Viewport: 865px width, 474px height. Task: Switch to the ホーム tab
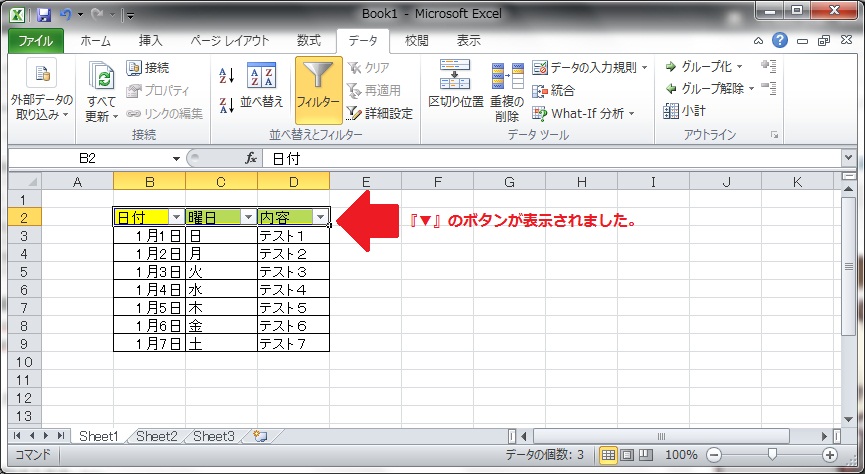tap(95, 41)
